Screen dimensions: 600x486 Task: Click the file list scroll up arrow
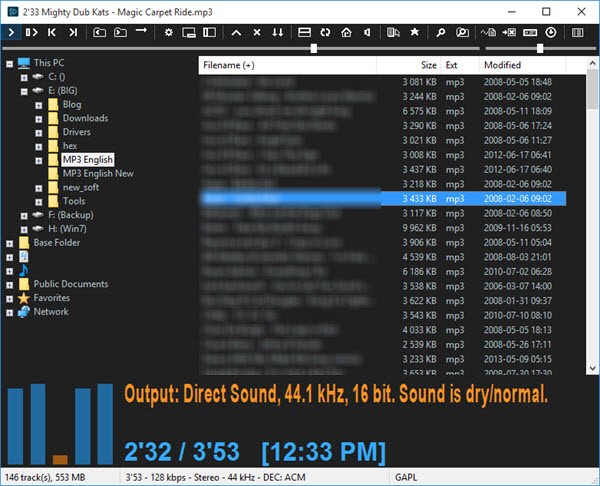click(x=592, y=63)
